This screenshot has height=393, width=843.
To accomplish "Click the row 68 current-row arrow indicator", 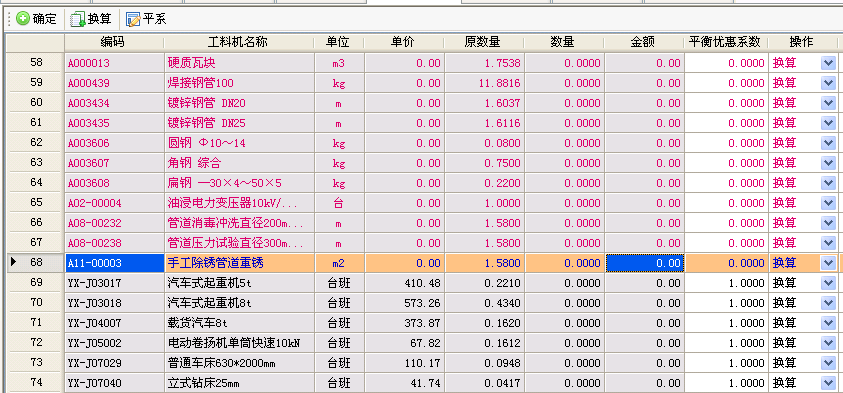I will [13, 262].
